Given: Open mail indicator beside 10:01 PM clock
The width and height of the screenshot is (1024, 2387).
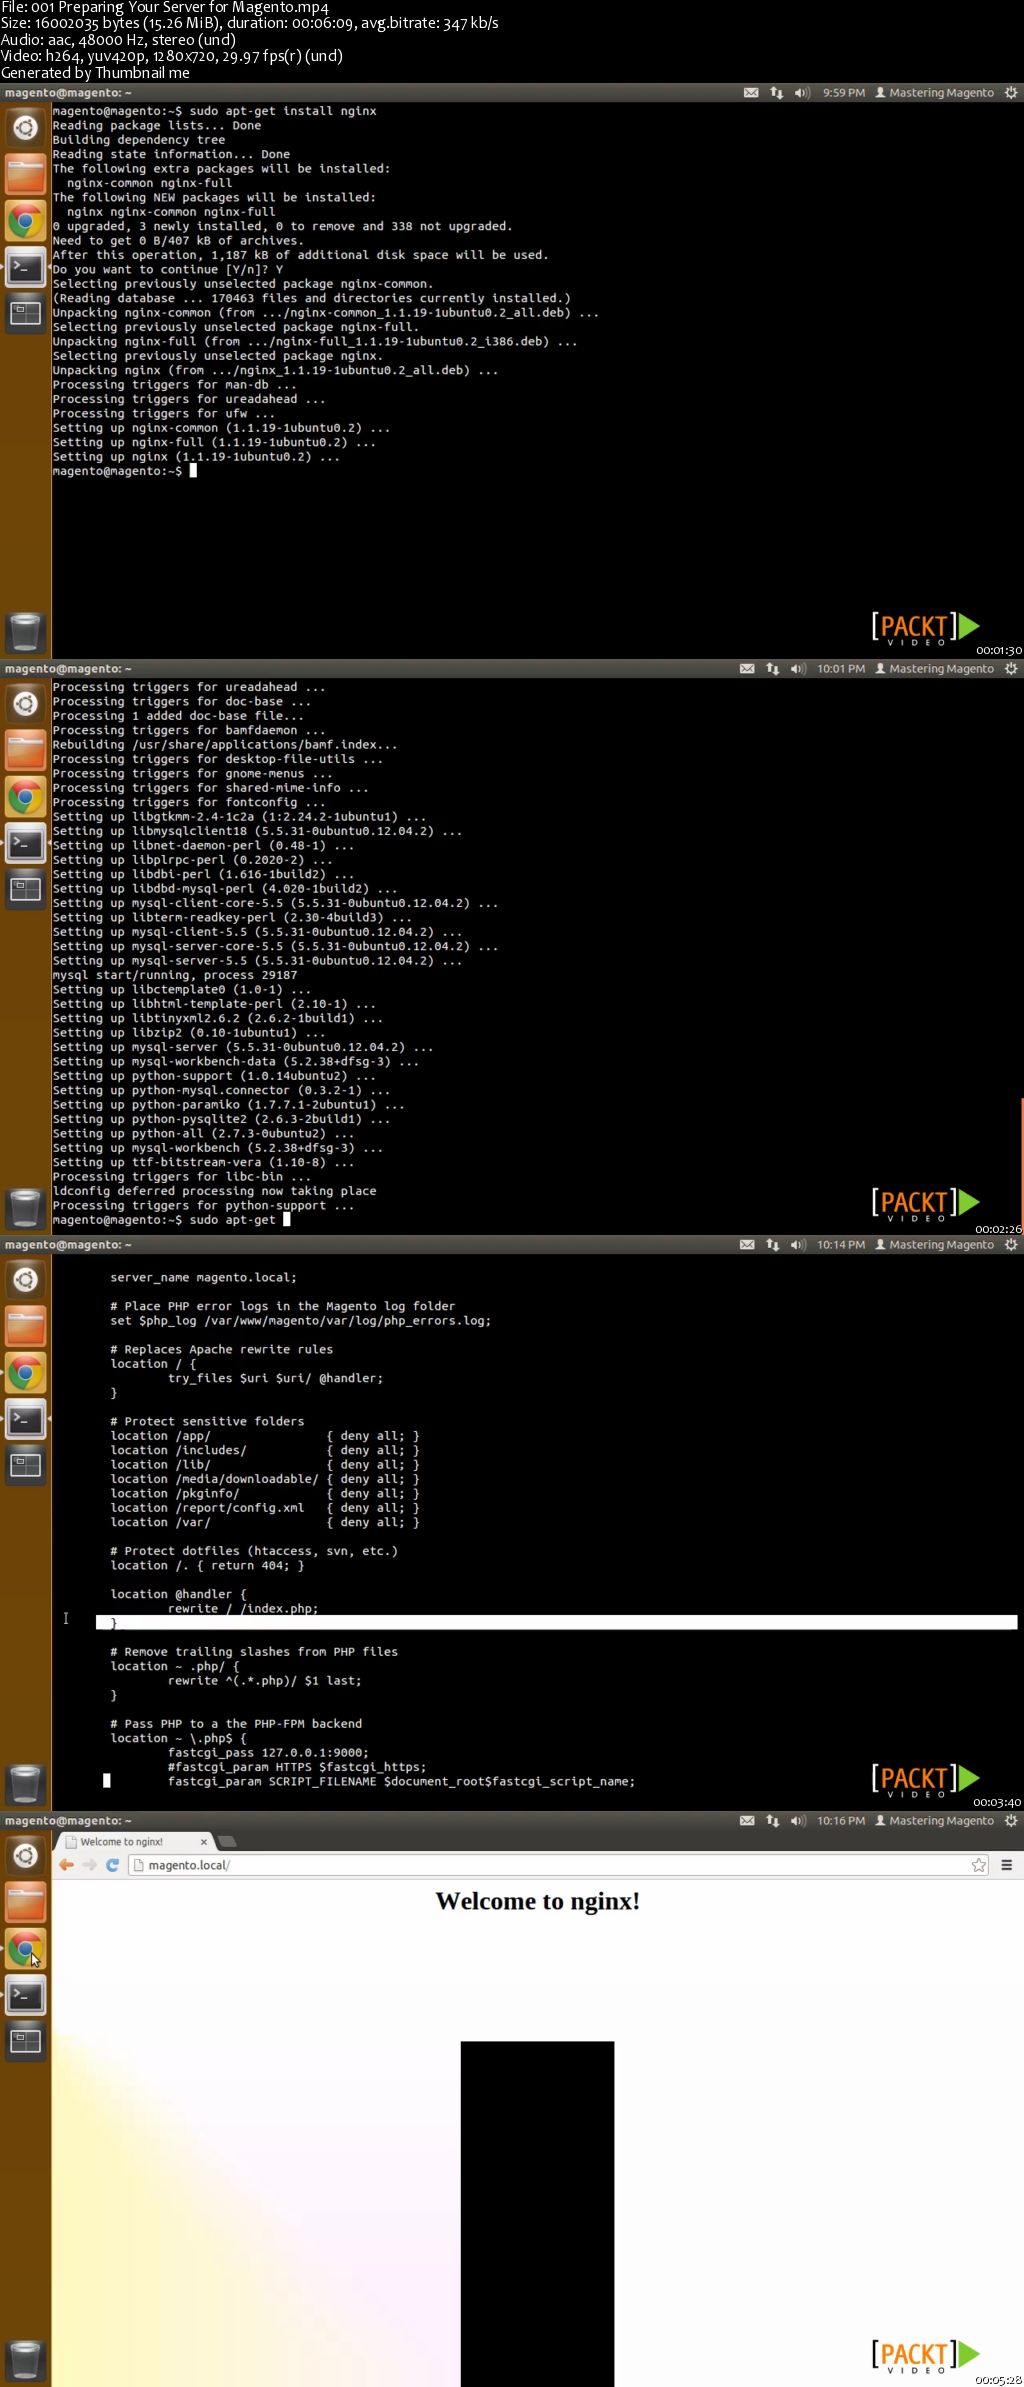Looking at the screenshot, I should [x=747, y=669].
